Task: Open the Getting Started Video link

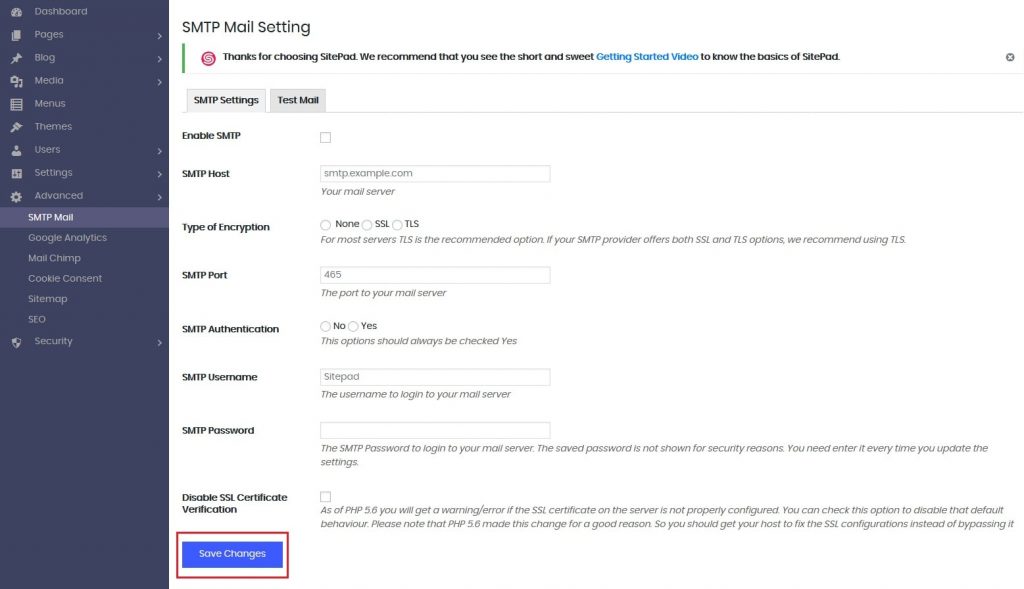Action: click(646, 57)
